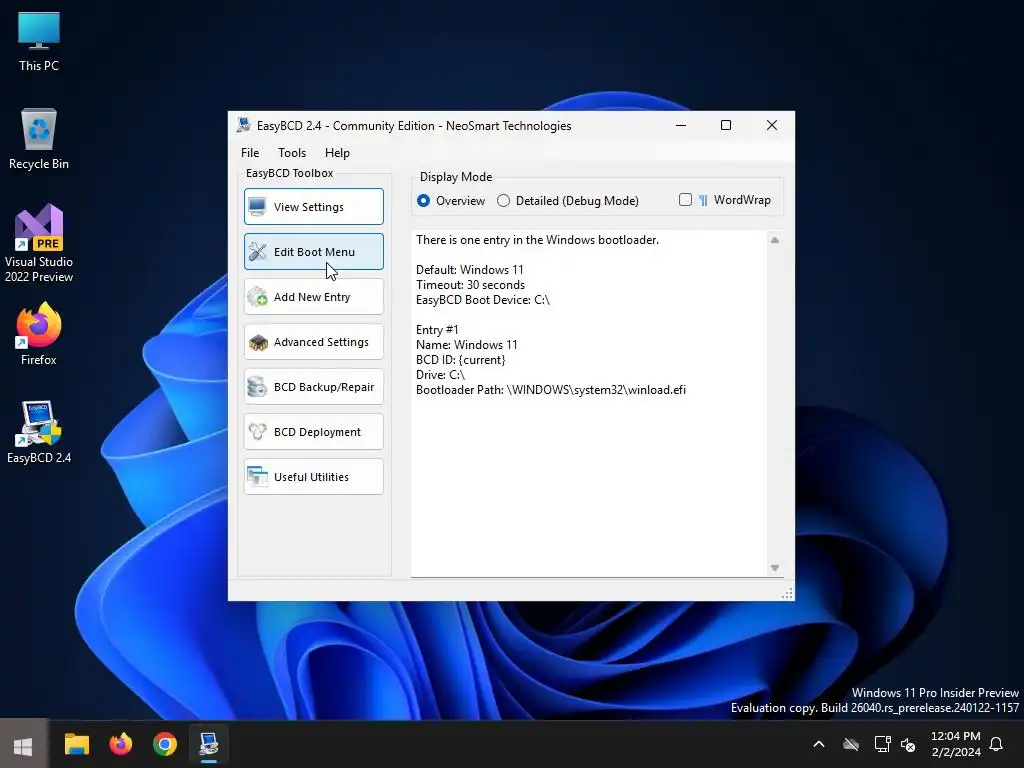Click the 'EasyBCD Boot Device: C:\' line
This screenshot has height=768, width=1024.
pyautogui.click(x=483, y=300)
